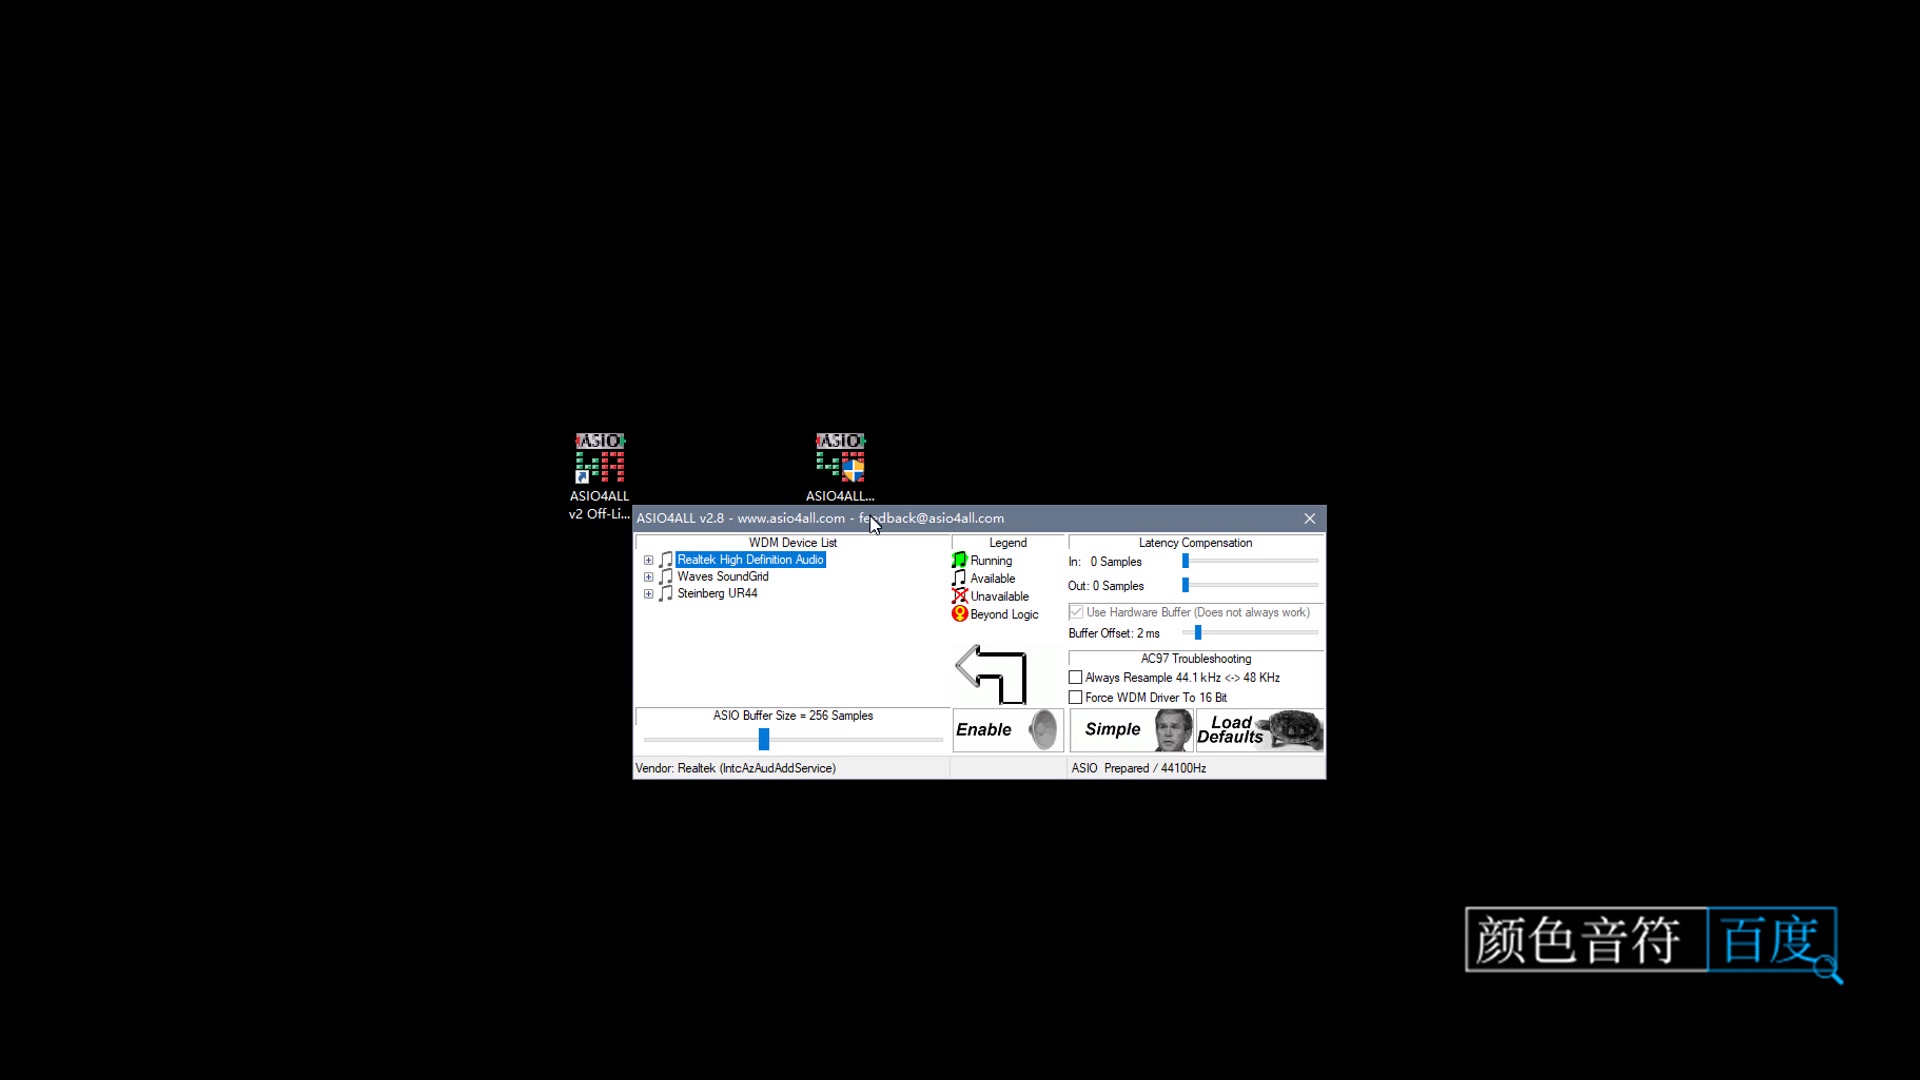Toggle Use Hardware Buffer checkbox
1920x1080 pixels.
pos(1075,611)
